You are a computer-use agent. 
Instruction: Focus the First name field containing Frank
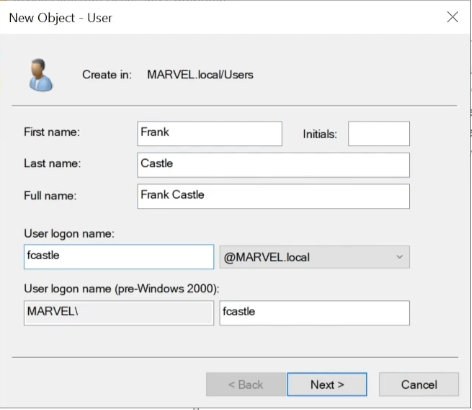tap(210, 133)
